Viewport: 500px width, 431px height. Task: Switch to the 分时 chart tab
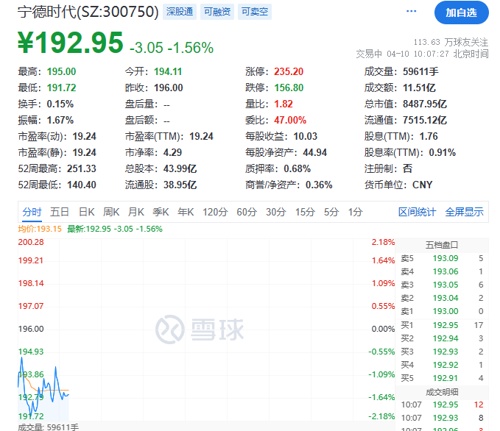coord(32,212)
